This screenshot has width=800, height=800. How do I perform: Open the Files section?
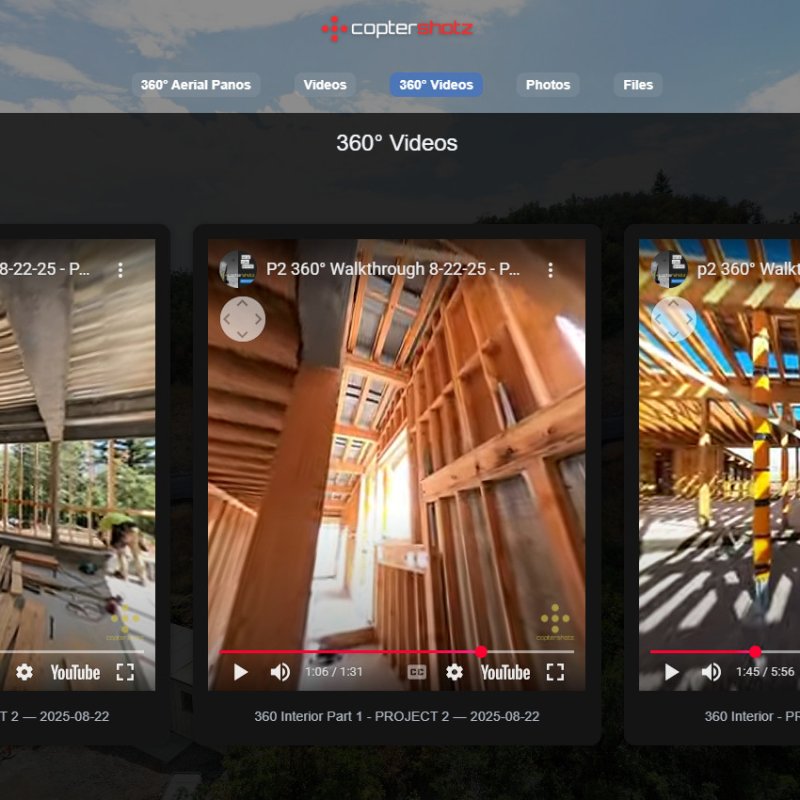(636, 85)
